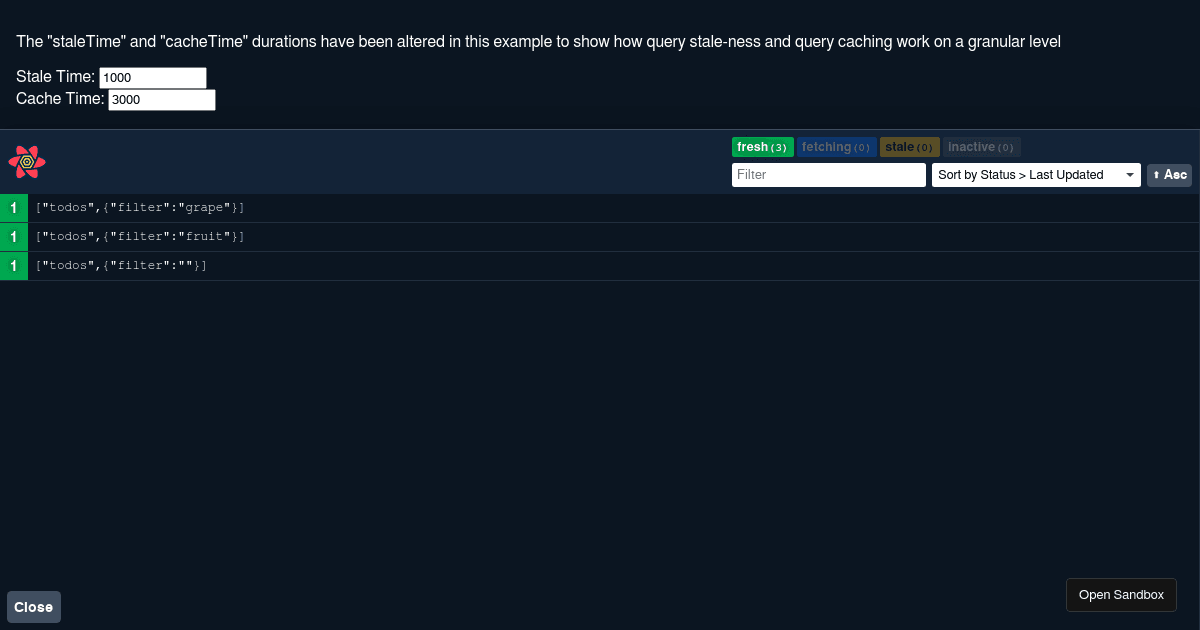
Task: Click the up arrow in Asc button
Action: (1156, 175)
